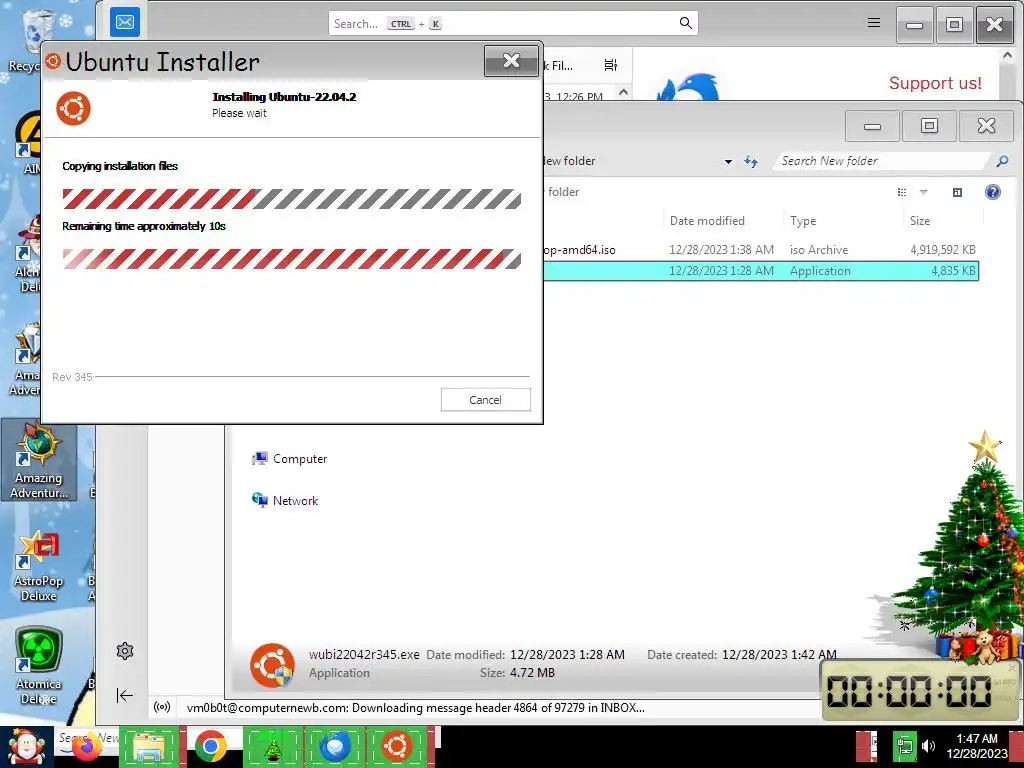Click scroll up arrow in Thunderbird right pane
Viewport: 1024px width, 768px height.
pyautogui.click(x=1007, y=56)
